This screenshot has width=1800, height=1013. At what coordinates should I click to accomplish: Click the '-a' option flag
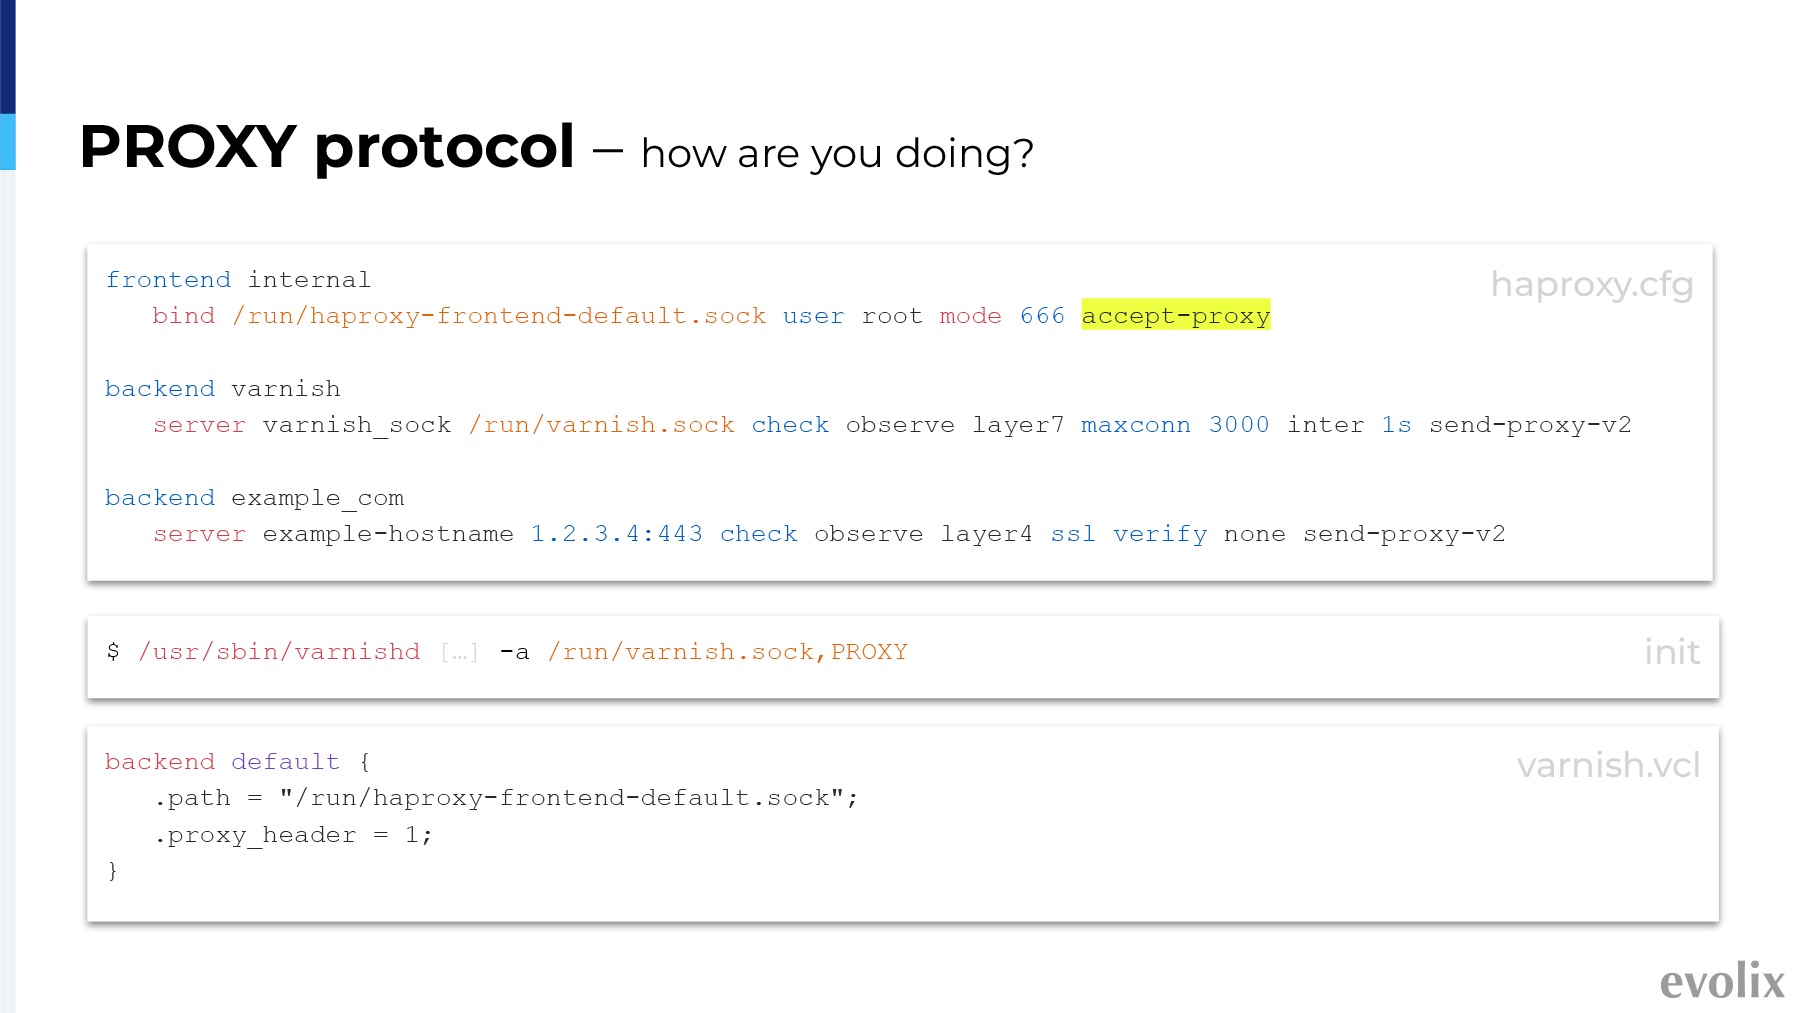point(514,653)
